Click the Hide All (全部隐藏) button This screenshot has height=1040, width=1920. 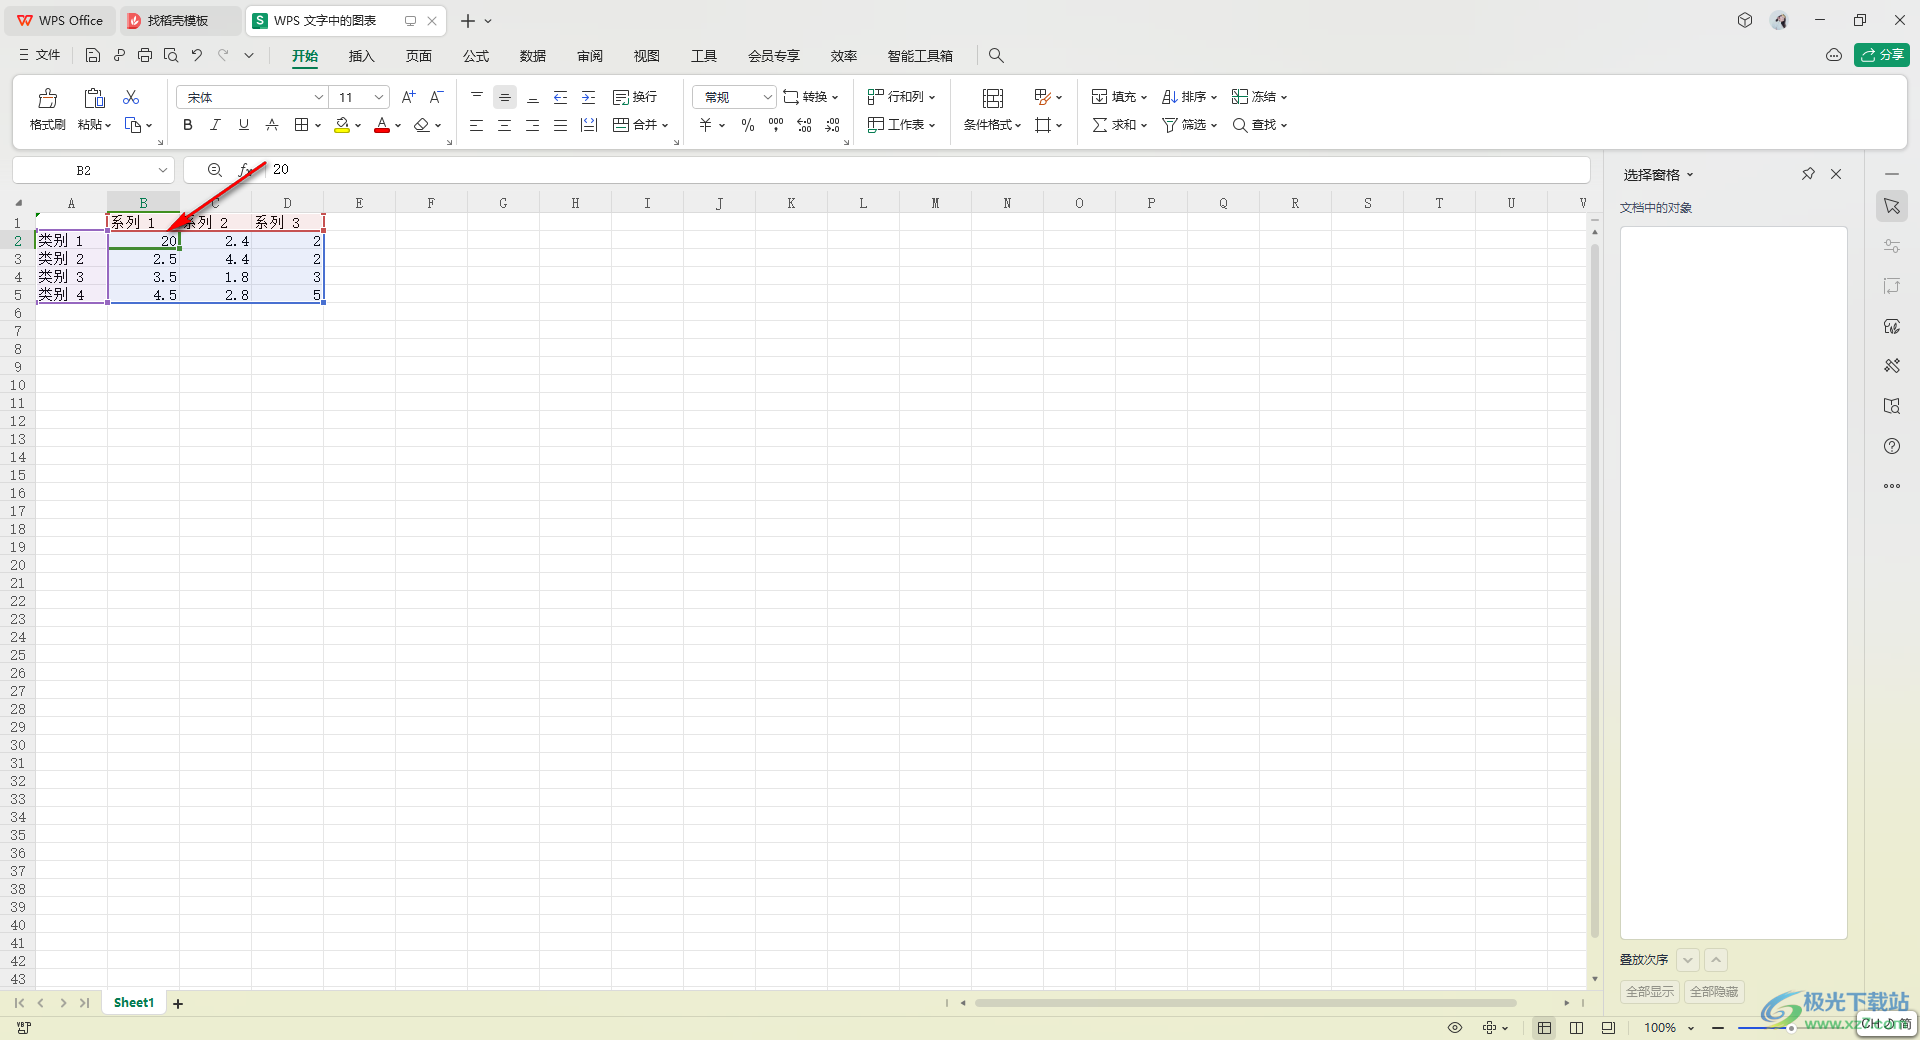[1714, 992]
